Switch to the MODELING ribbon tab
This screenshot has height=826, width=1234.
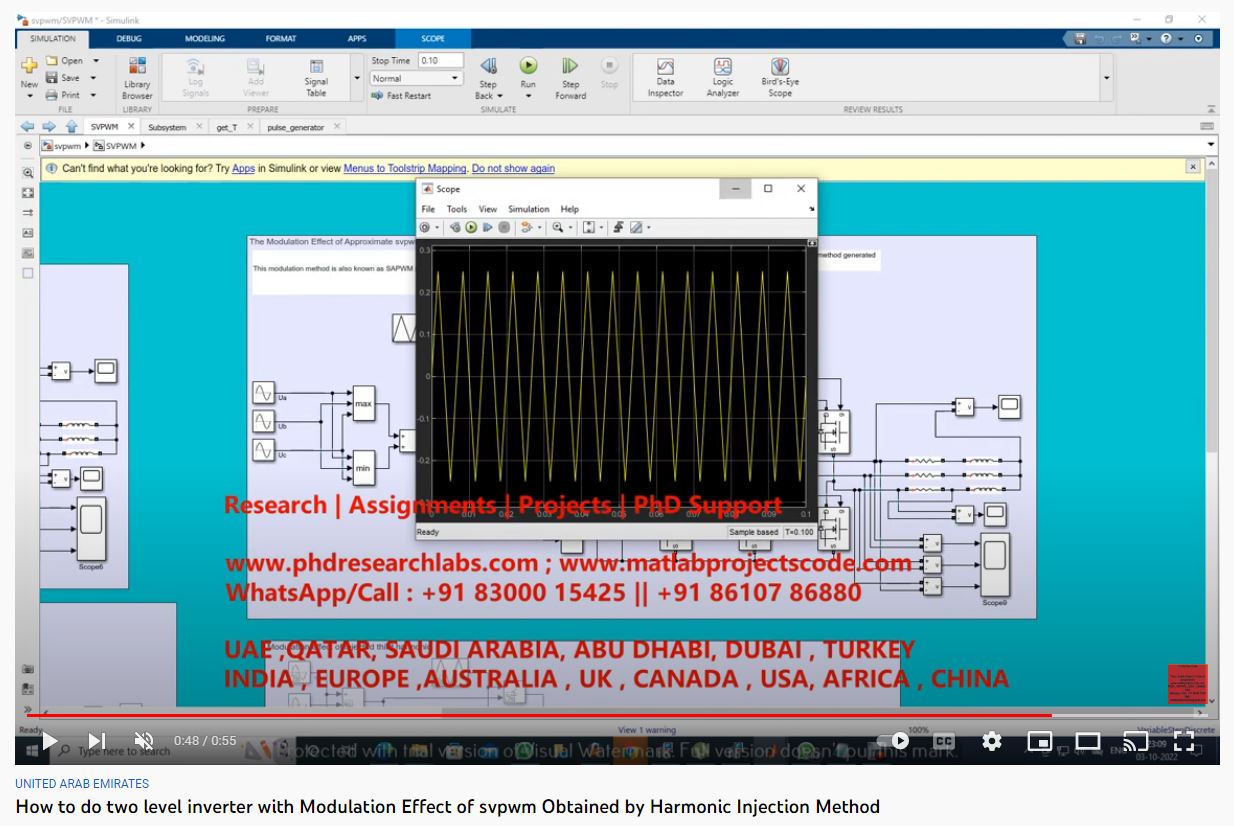pos(205,39)
